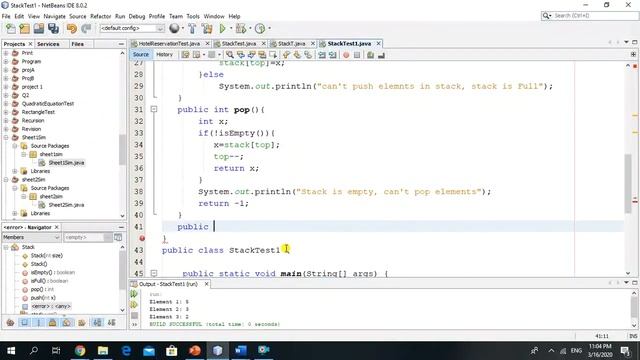Collapse the pop() method code fold
640x360 pixels.
coord(154,109)
